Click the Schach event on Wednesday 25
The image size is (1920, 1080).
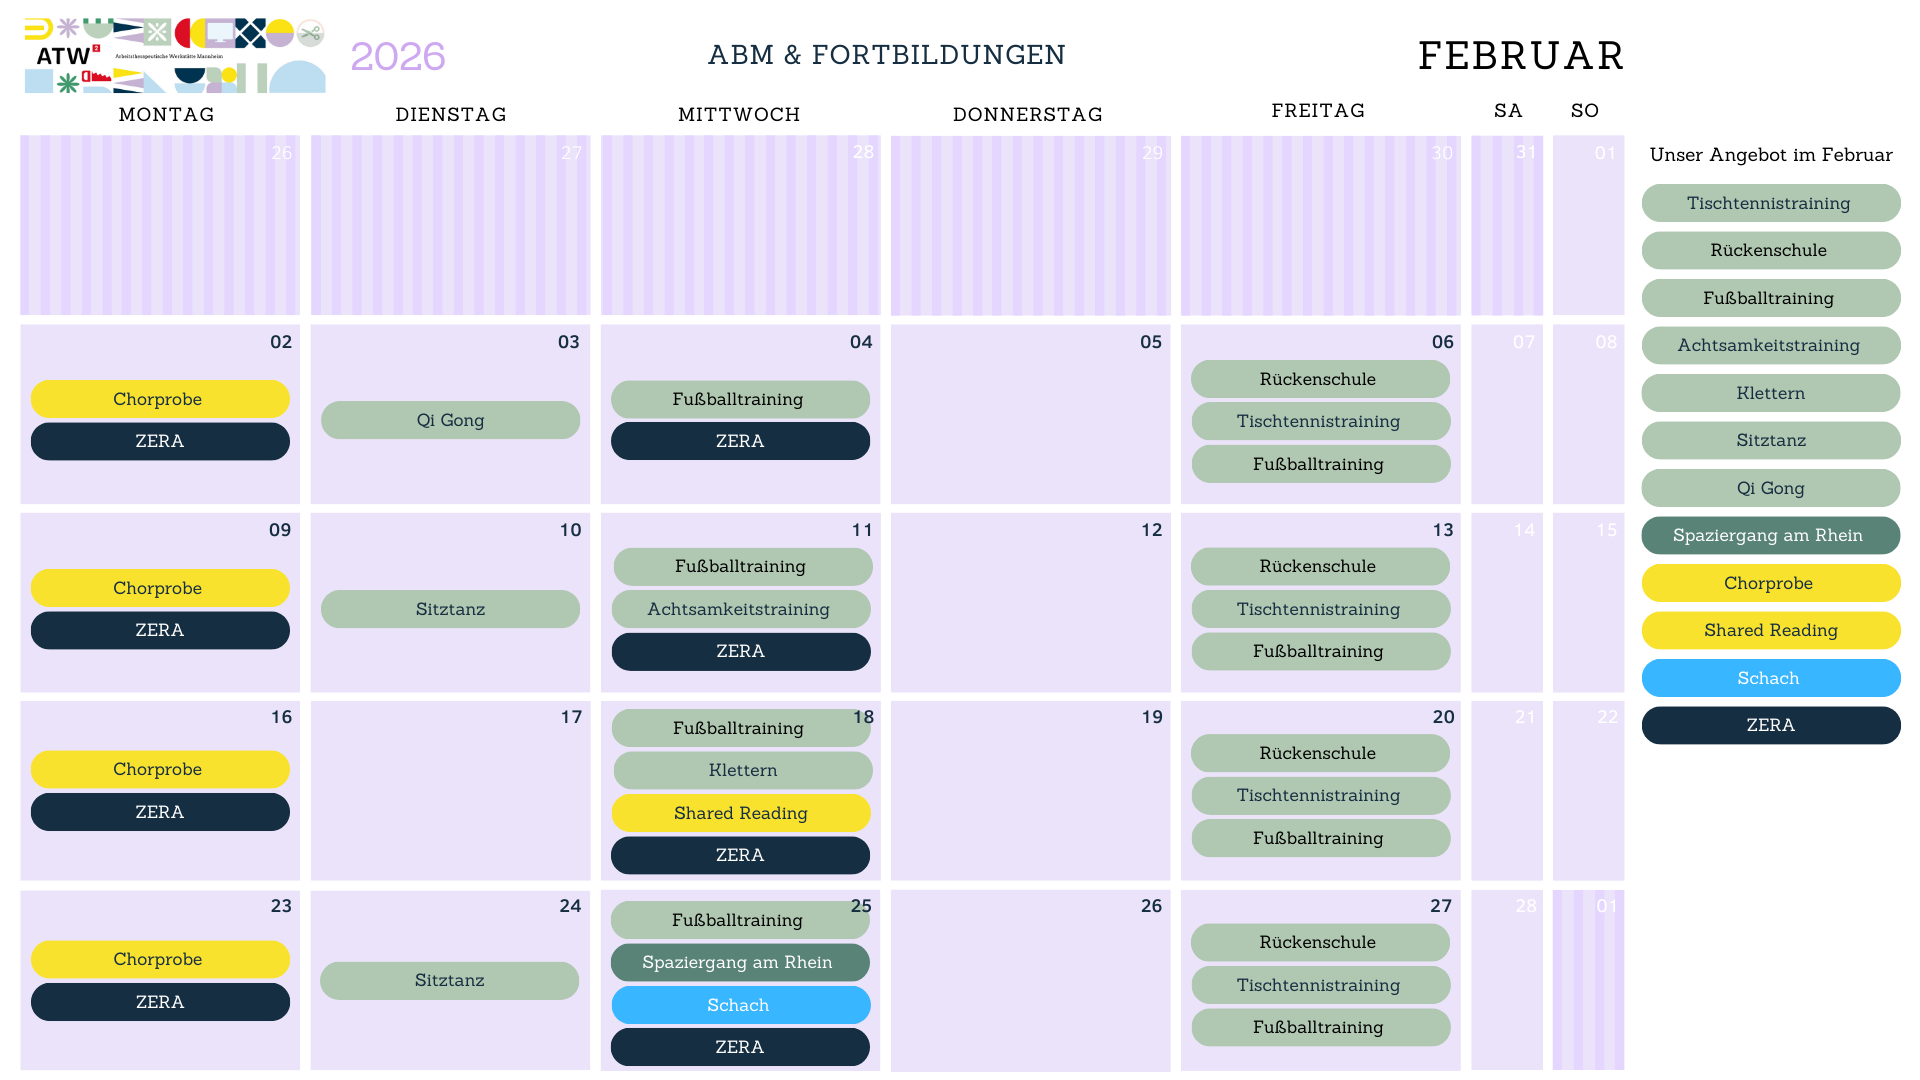tap(740, 1005)
